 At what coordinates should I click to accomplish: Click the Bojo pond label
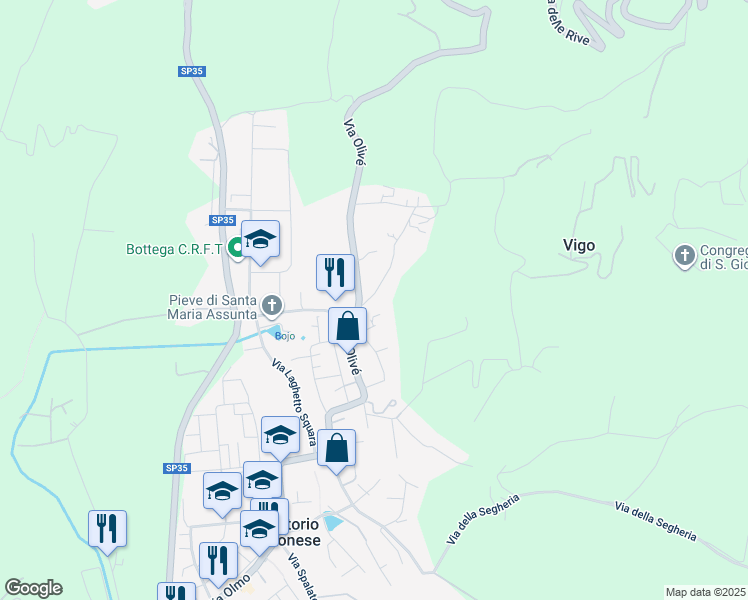[x=285, y=336]
